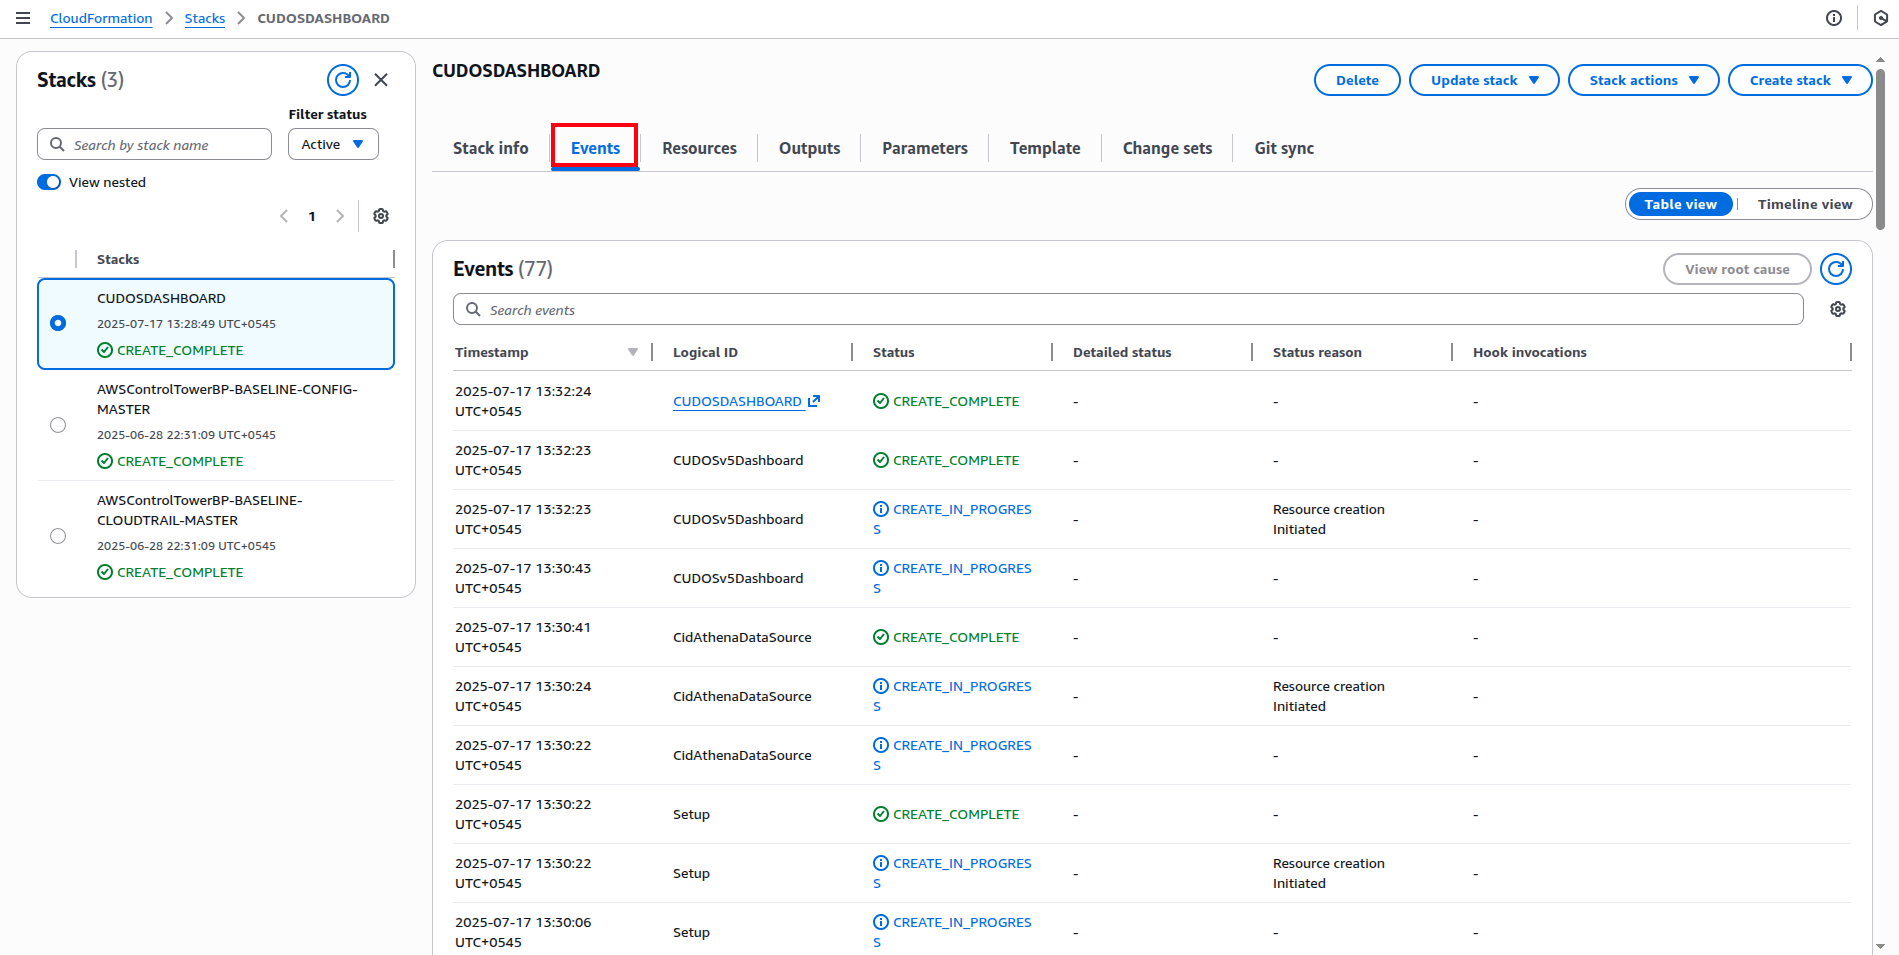This screenshot has height=955, width=1899.
Task: Navigate to the CloudFormation breadcrumb link
Action: pyautogui.click(x=101, y=17)
